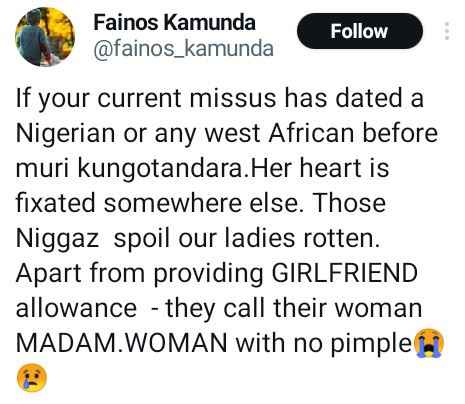Open the @fainos_kamunda handle link

183,49
